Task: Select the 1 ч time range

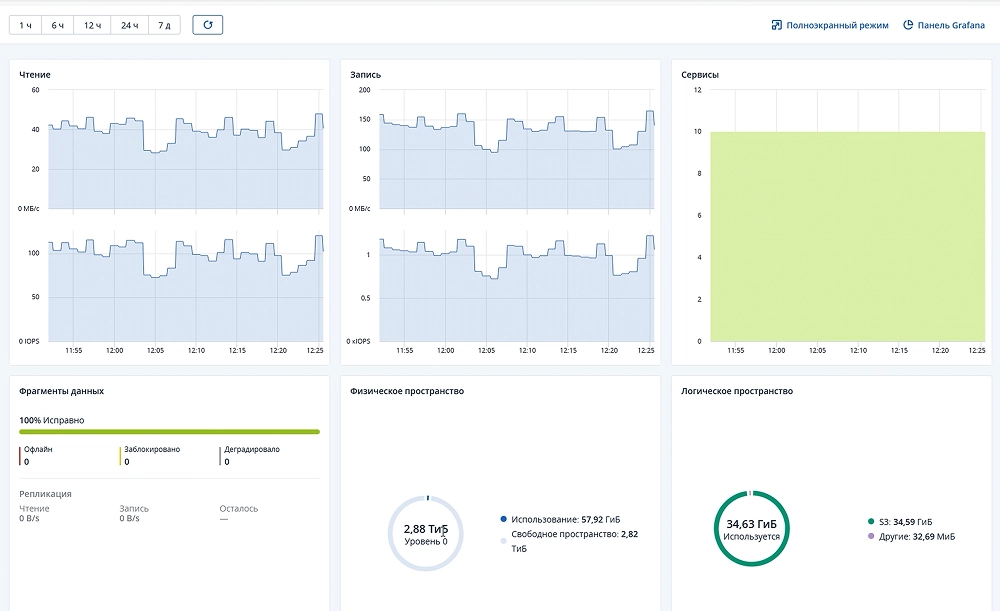Action: click(x=25, y=25)
